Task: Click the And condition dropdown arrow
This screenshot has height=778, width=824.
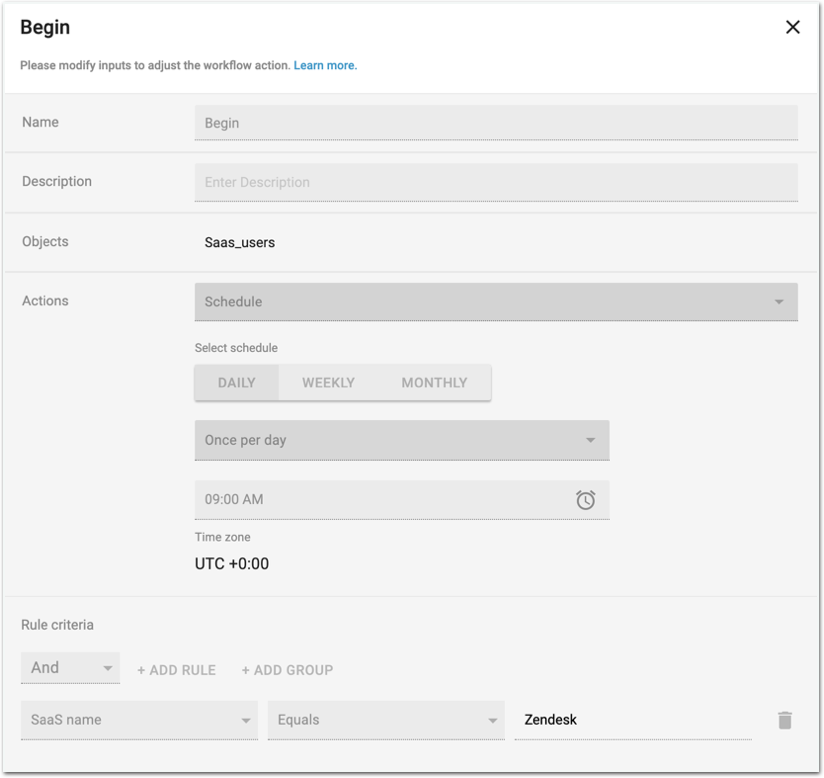Action: click(x=108, y=668)
